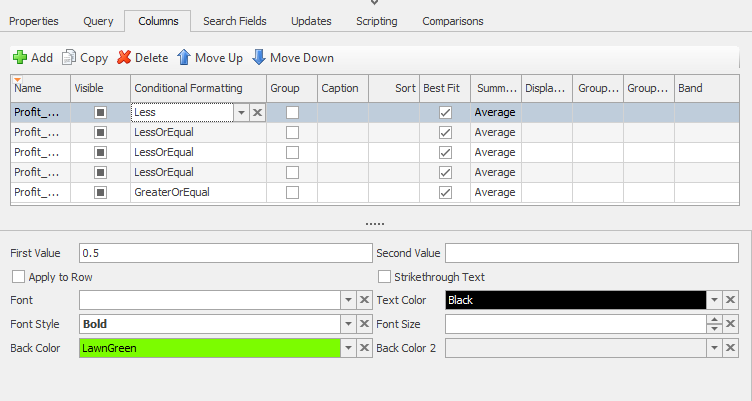Viewport: 752px width, 401px height.
Task: Open the Back Color 2 dropdown
Action: tap(715, 348)
